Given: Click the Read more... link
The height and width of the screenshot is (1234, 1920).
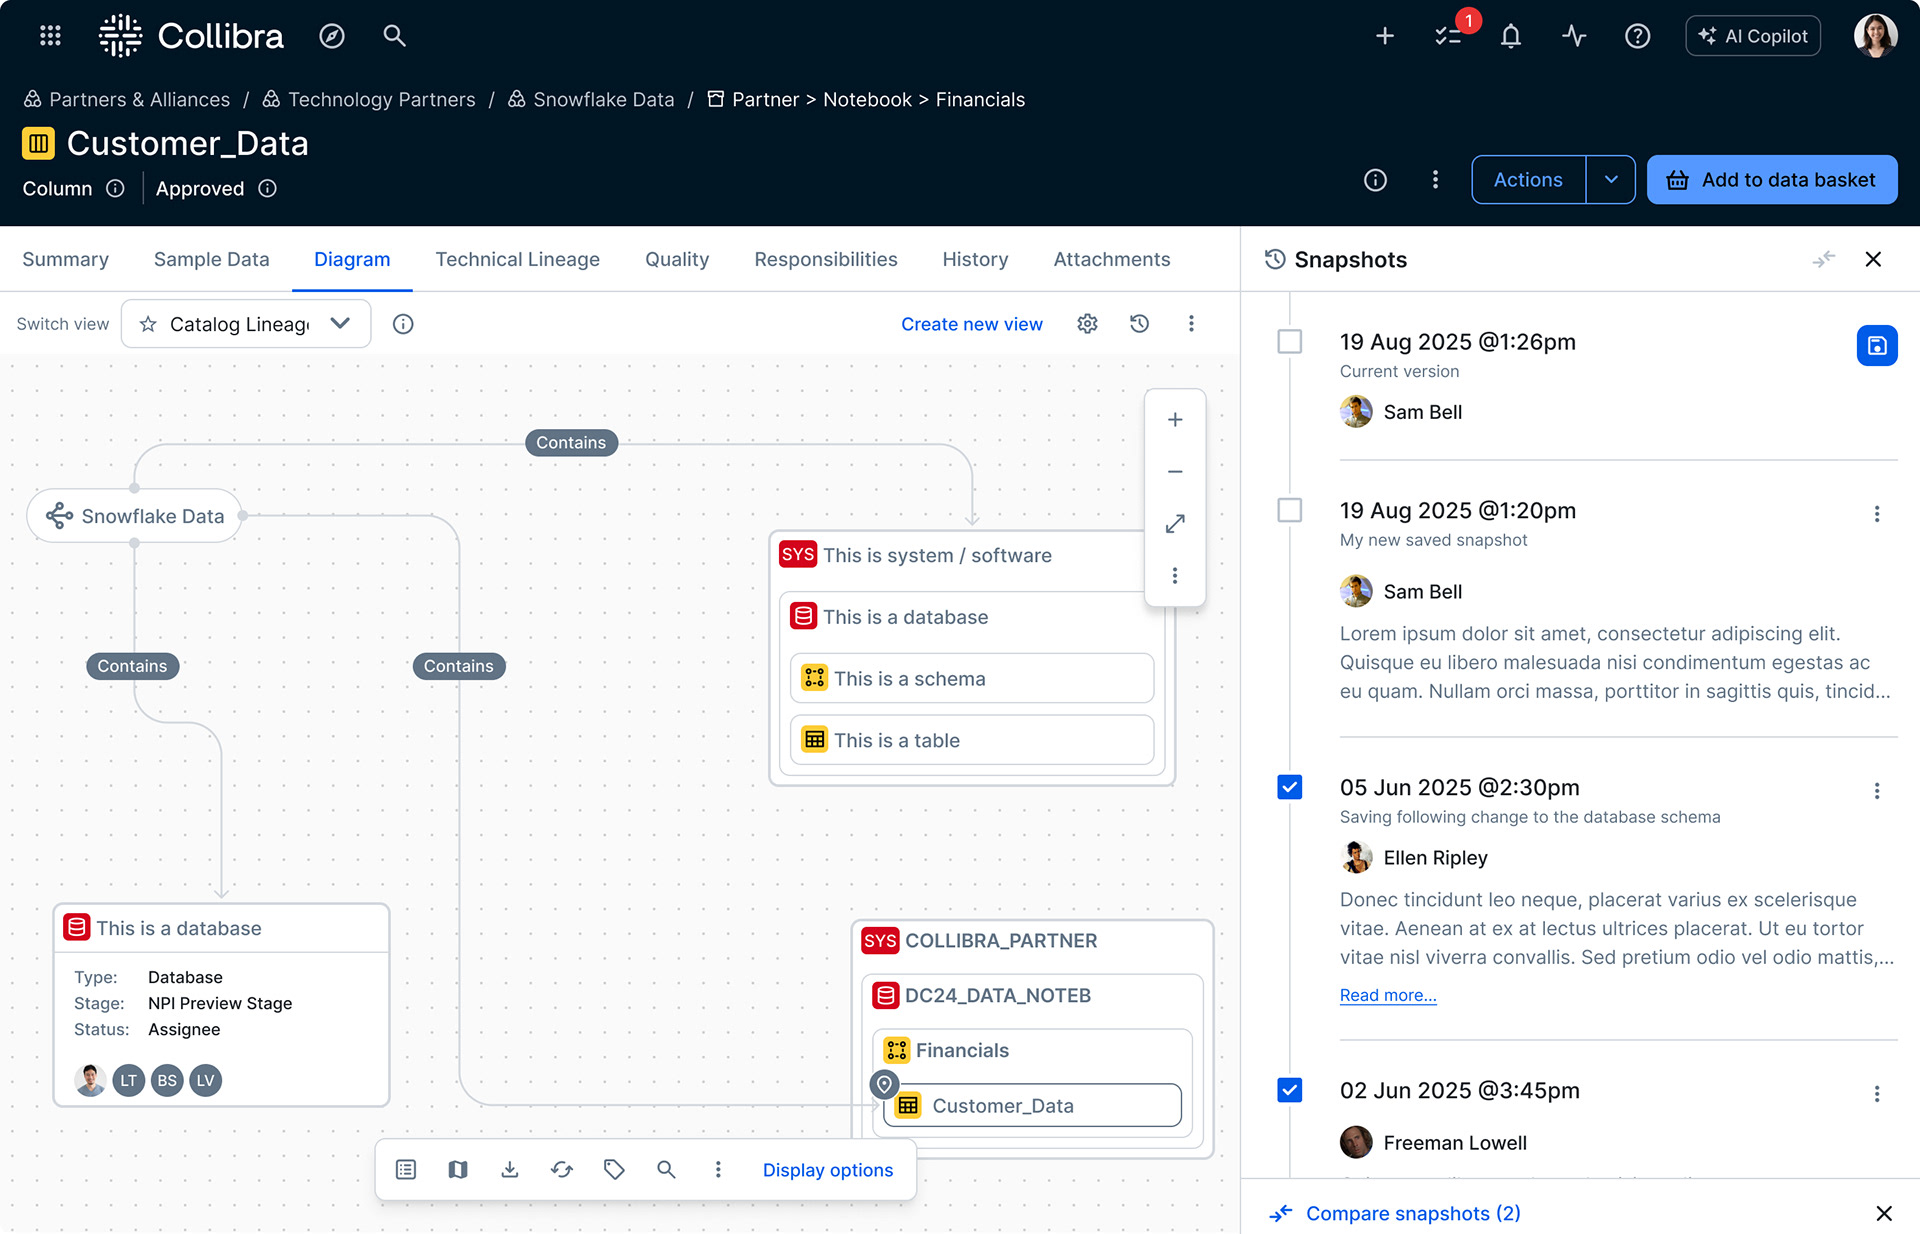Looking at the screenshot, I should coord(1387,995).
